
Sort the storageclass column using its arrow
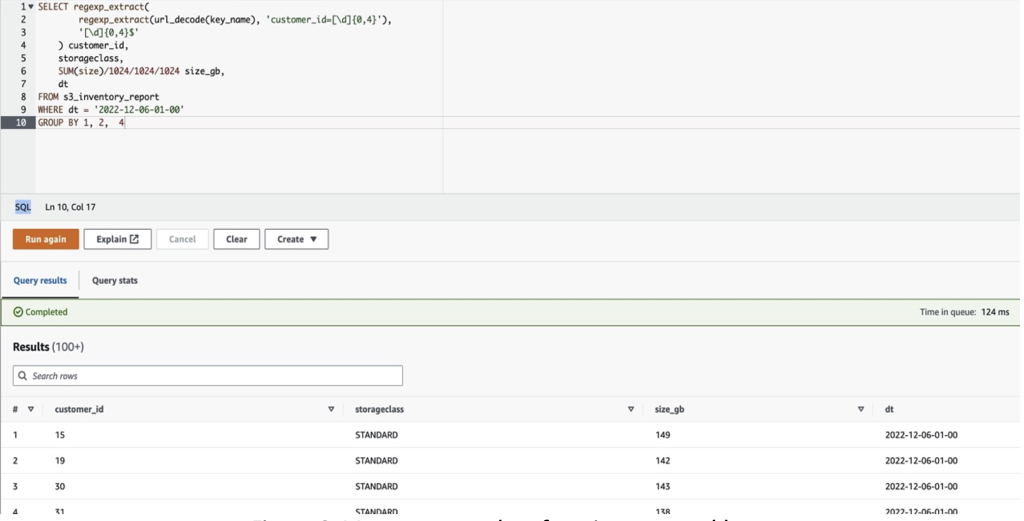pyautogui.click(x=631, y=409)
